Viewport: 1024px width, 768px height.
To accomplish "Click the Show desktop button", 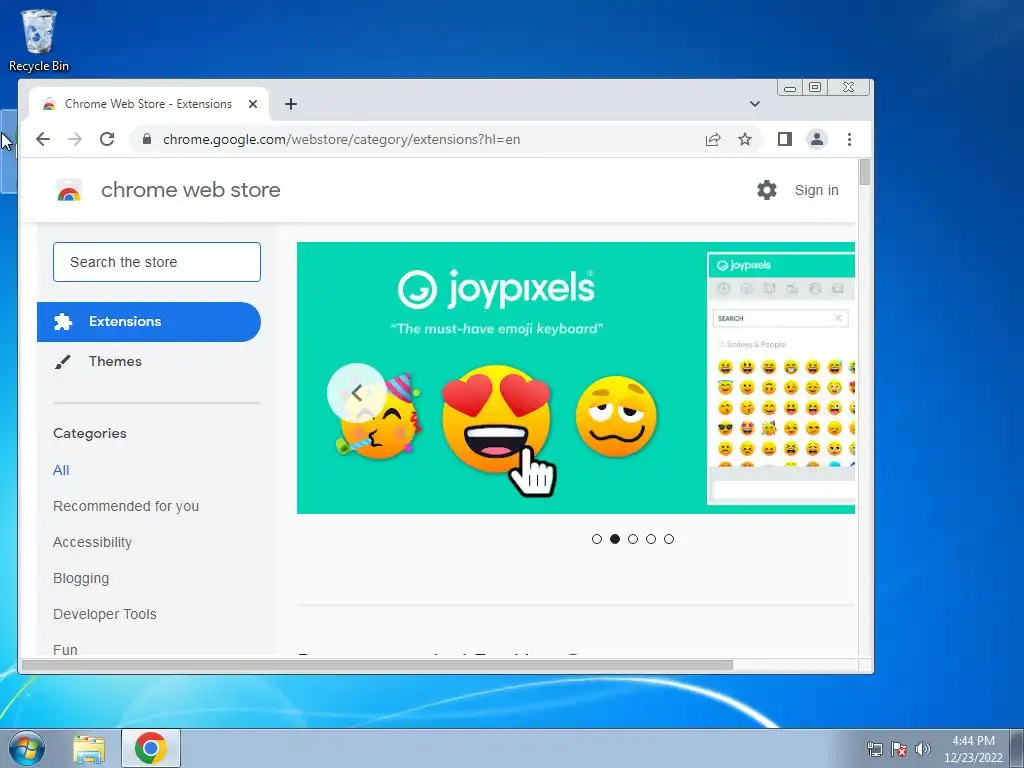I will click(1017, 748).
